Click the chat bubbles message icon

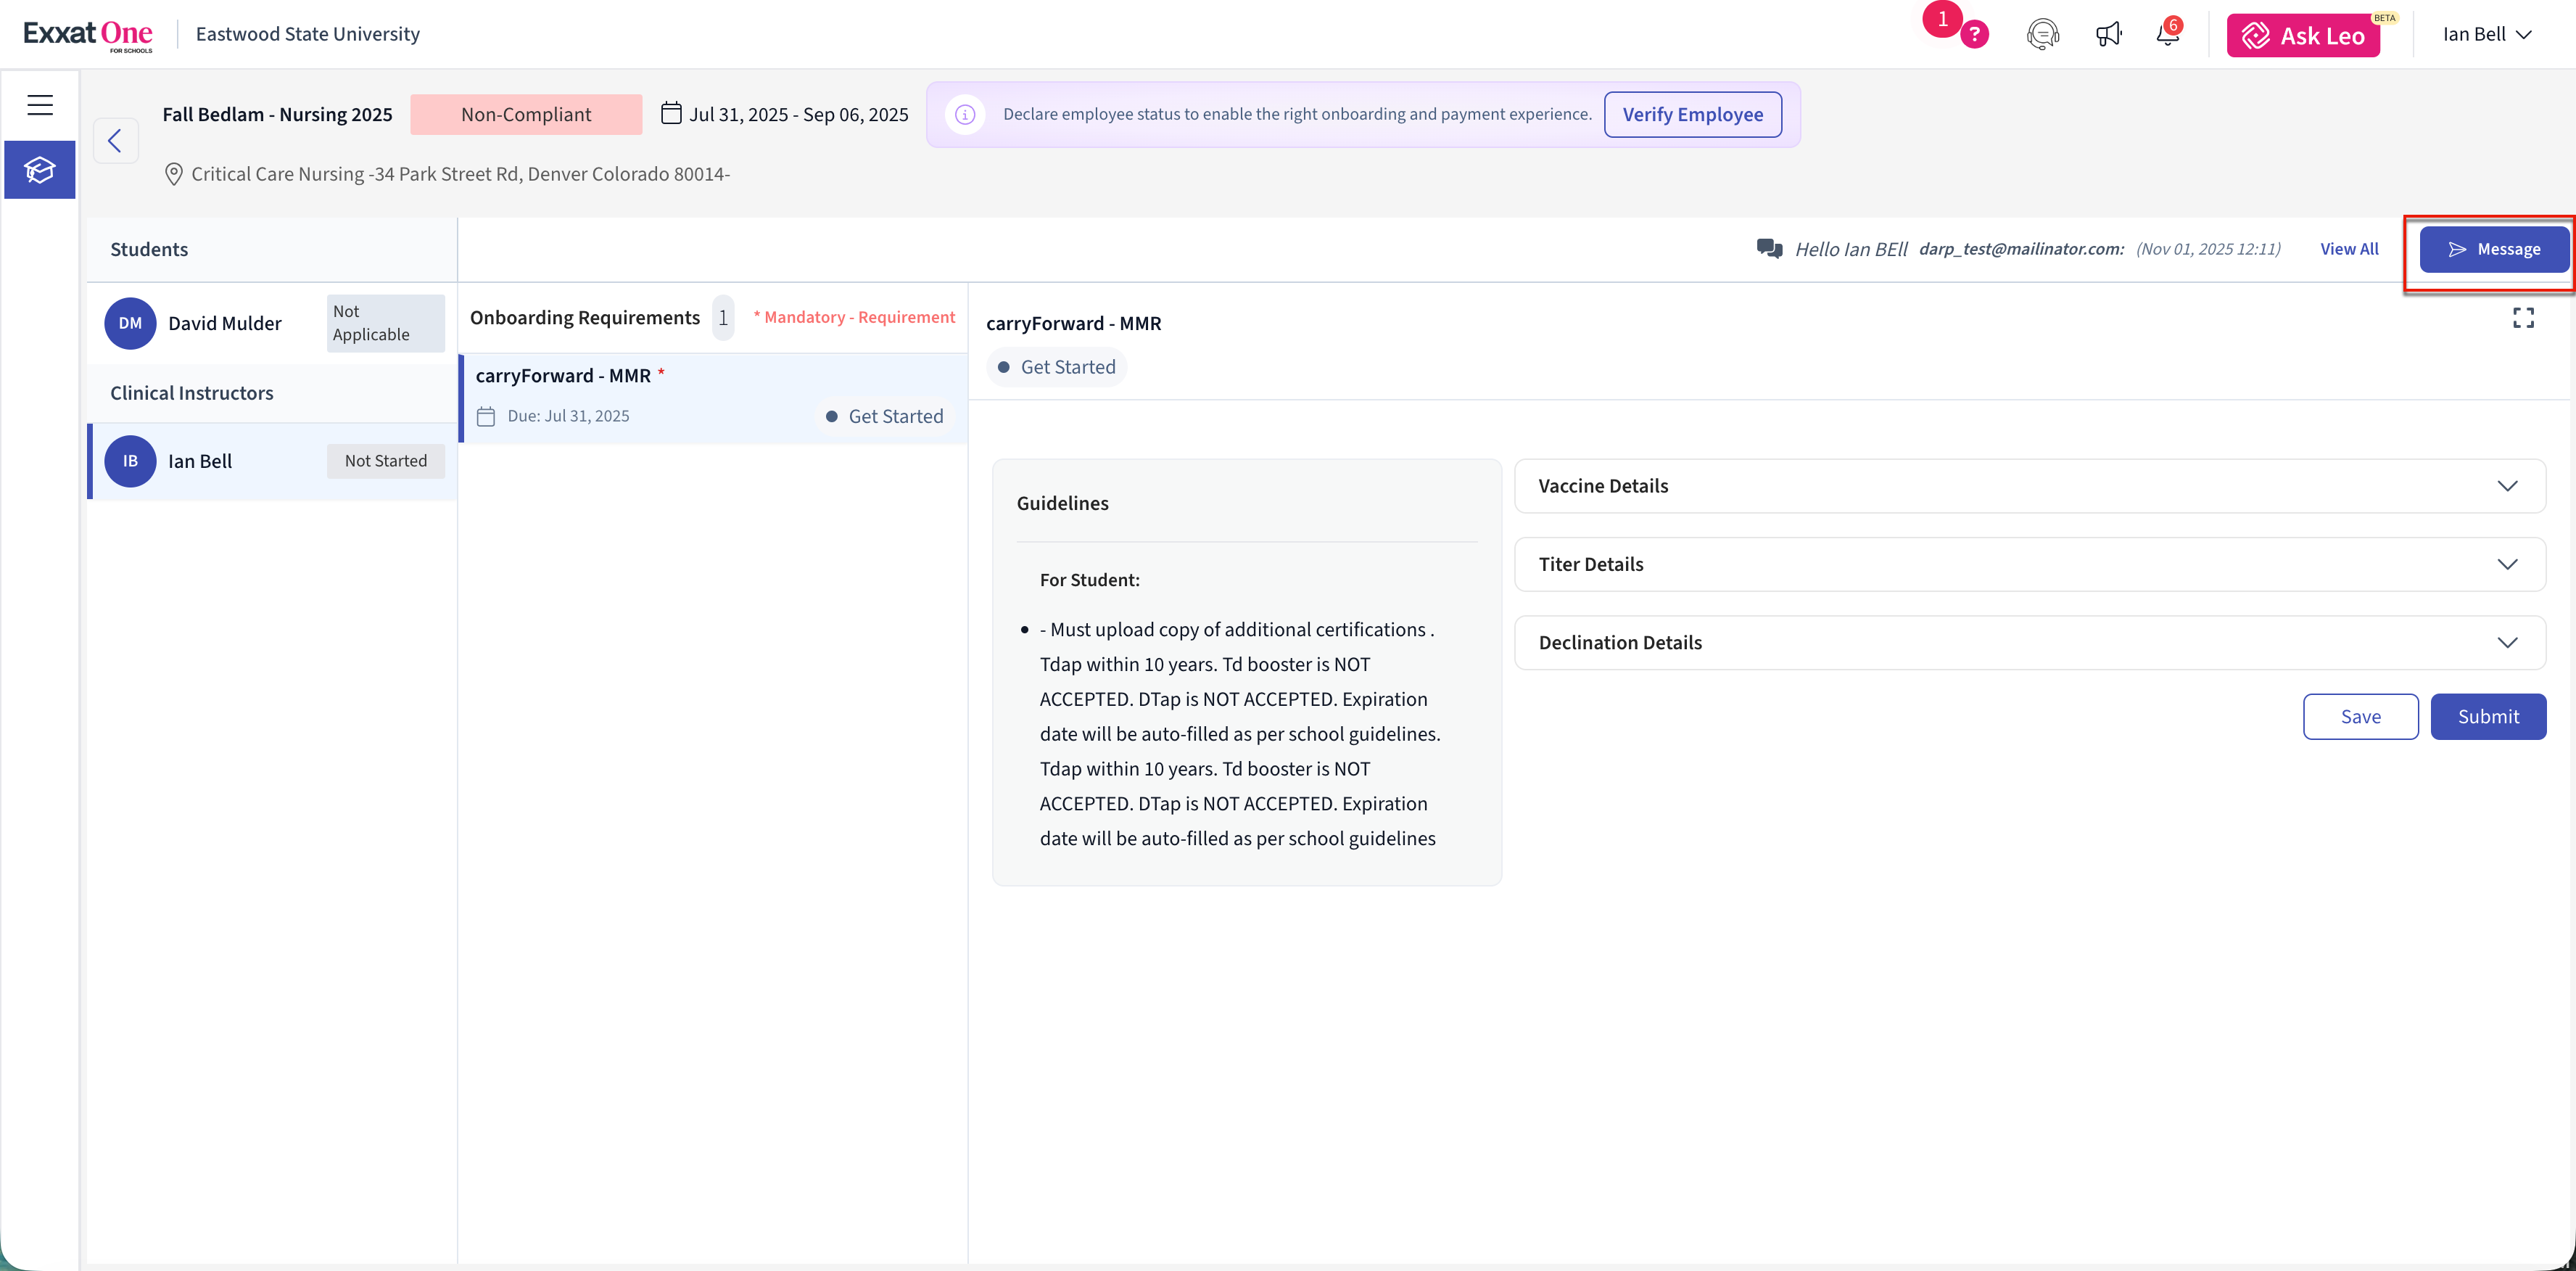(x=1769, y=249)
